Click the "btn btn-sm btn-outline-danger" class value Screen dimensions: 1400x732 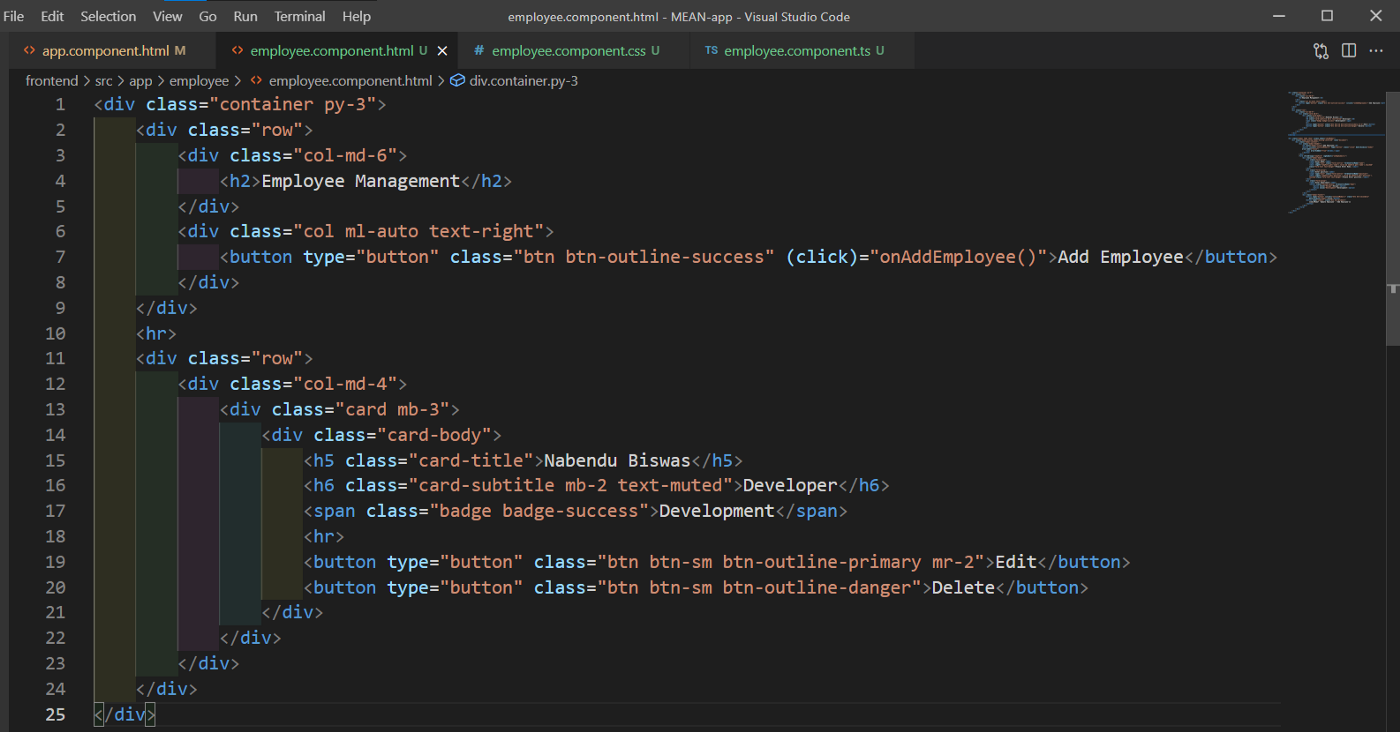(760, 587)
